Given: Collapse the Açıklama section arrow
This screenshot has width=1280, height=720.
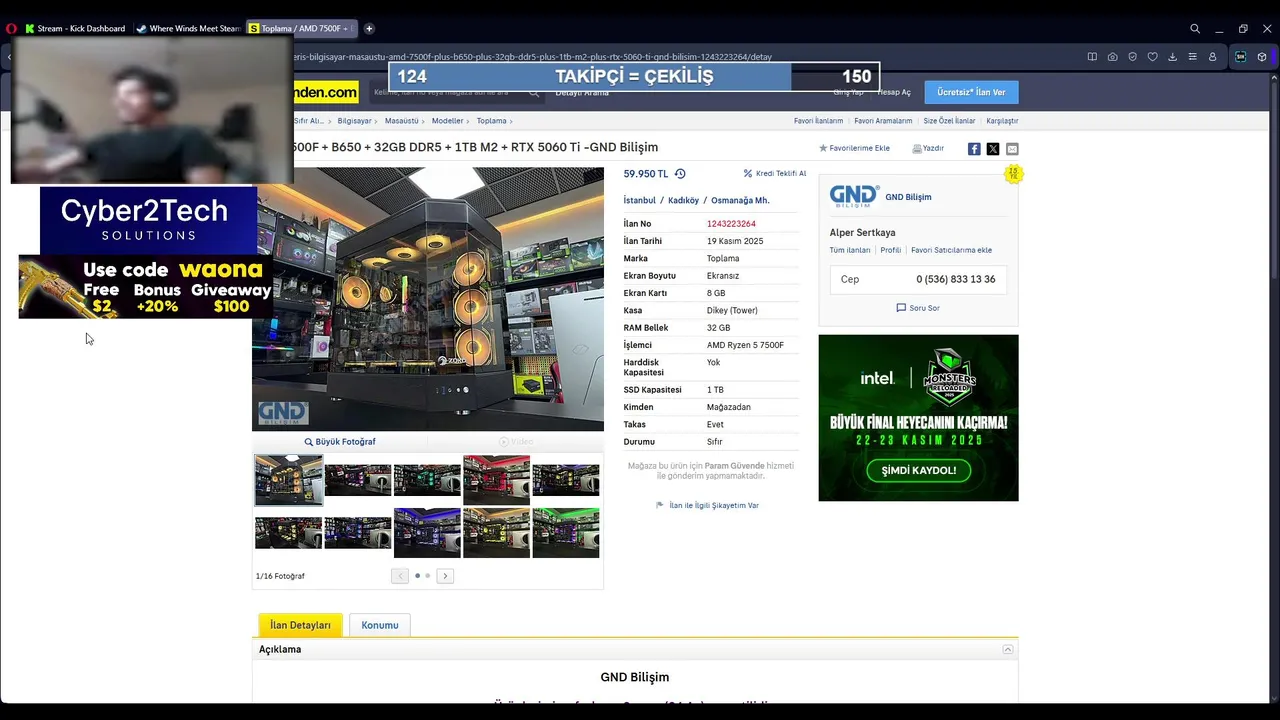Looking at the screenshot, I should (1008, 650).
